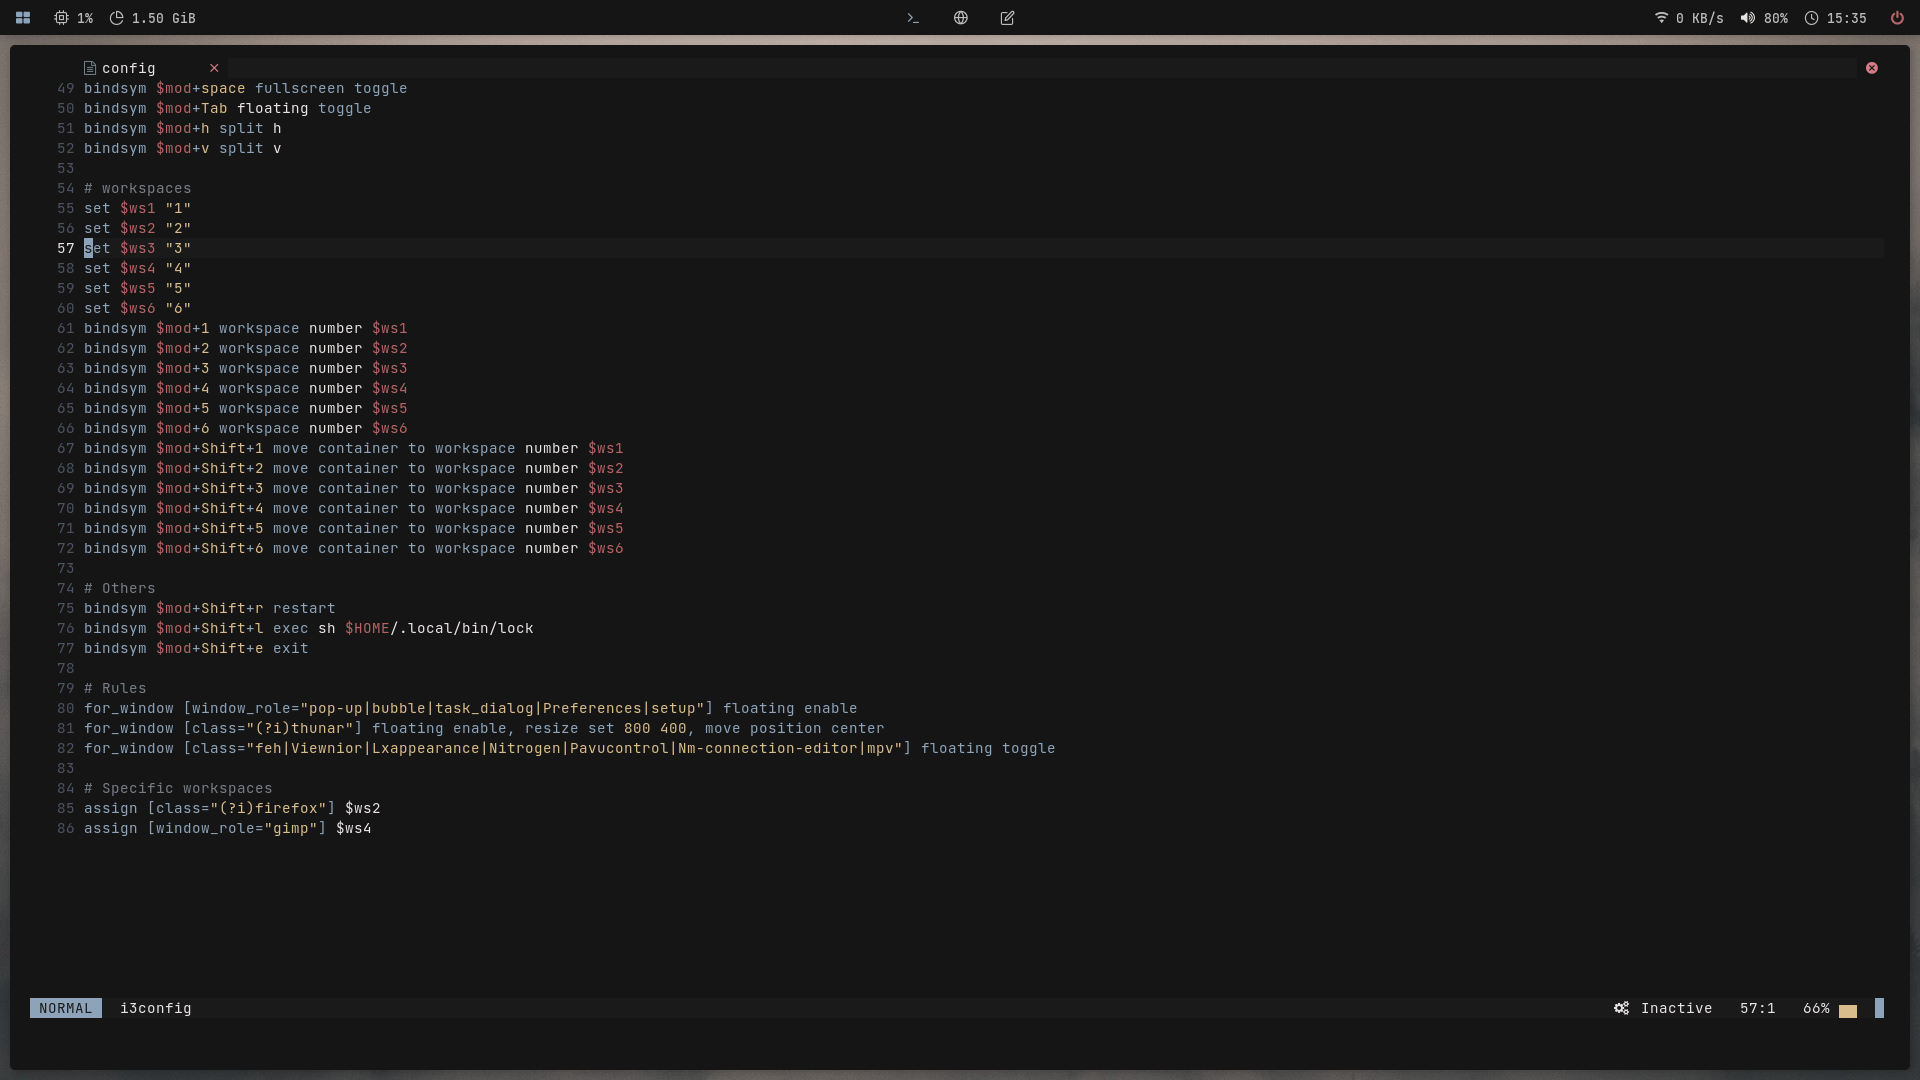Click the '# Rules' comment line
This screenshot has height=1080, width=1920.
[115, 688]
